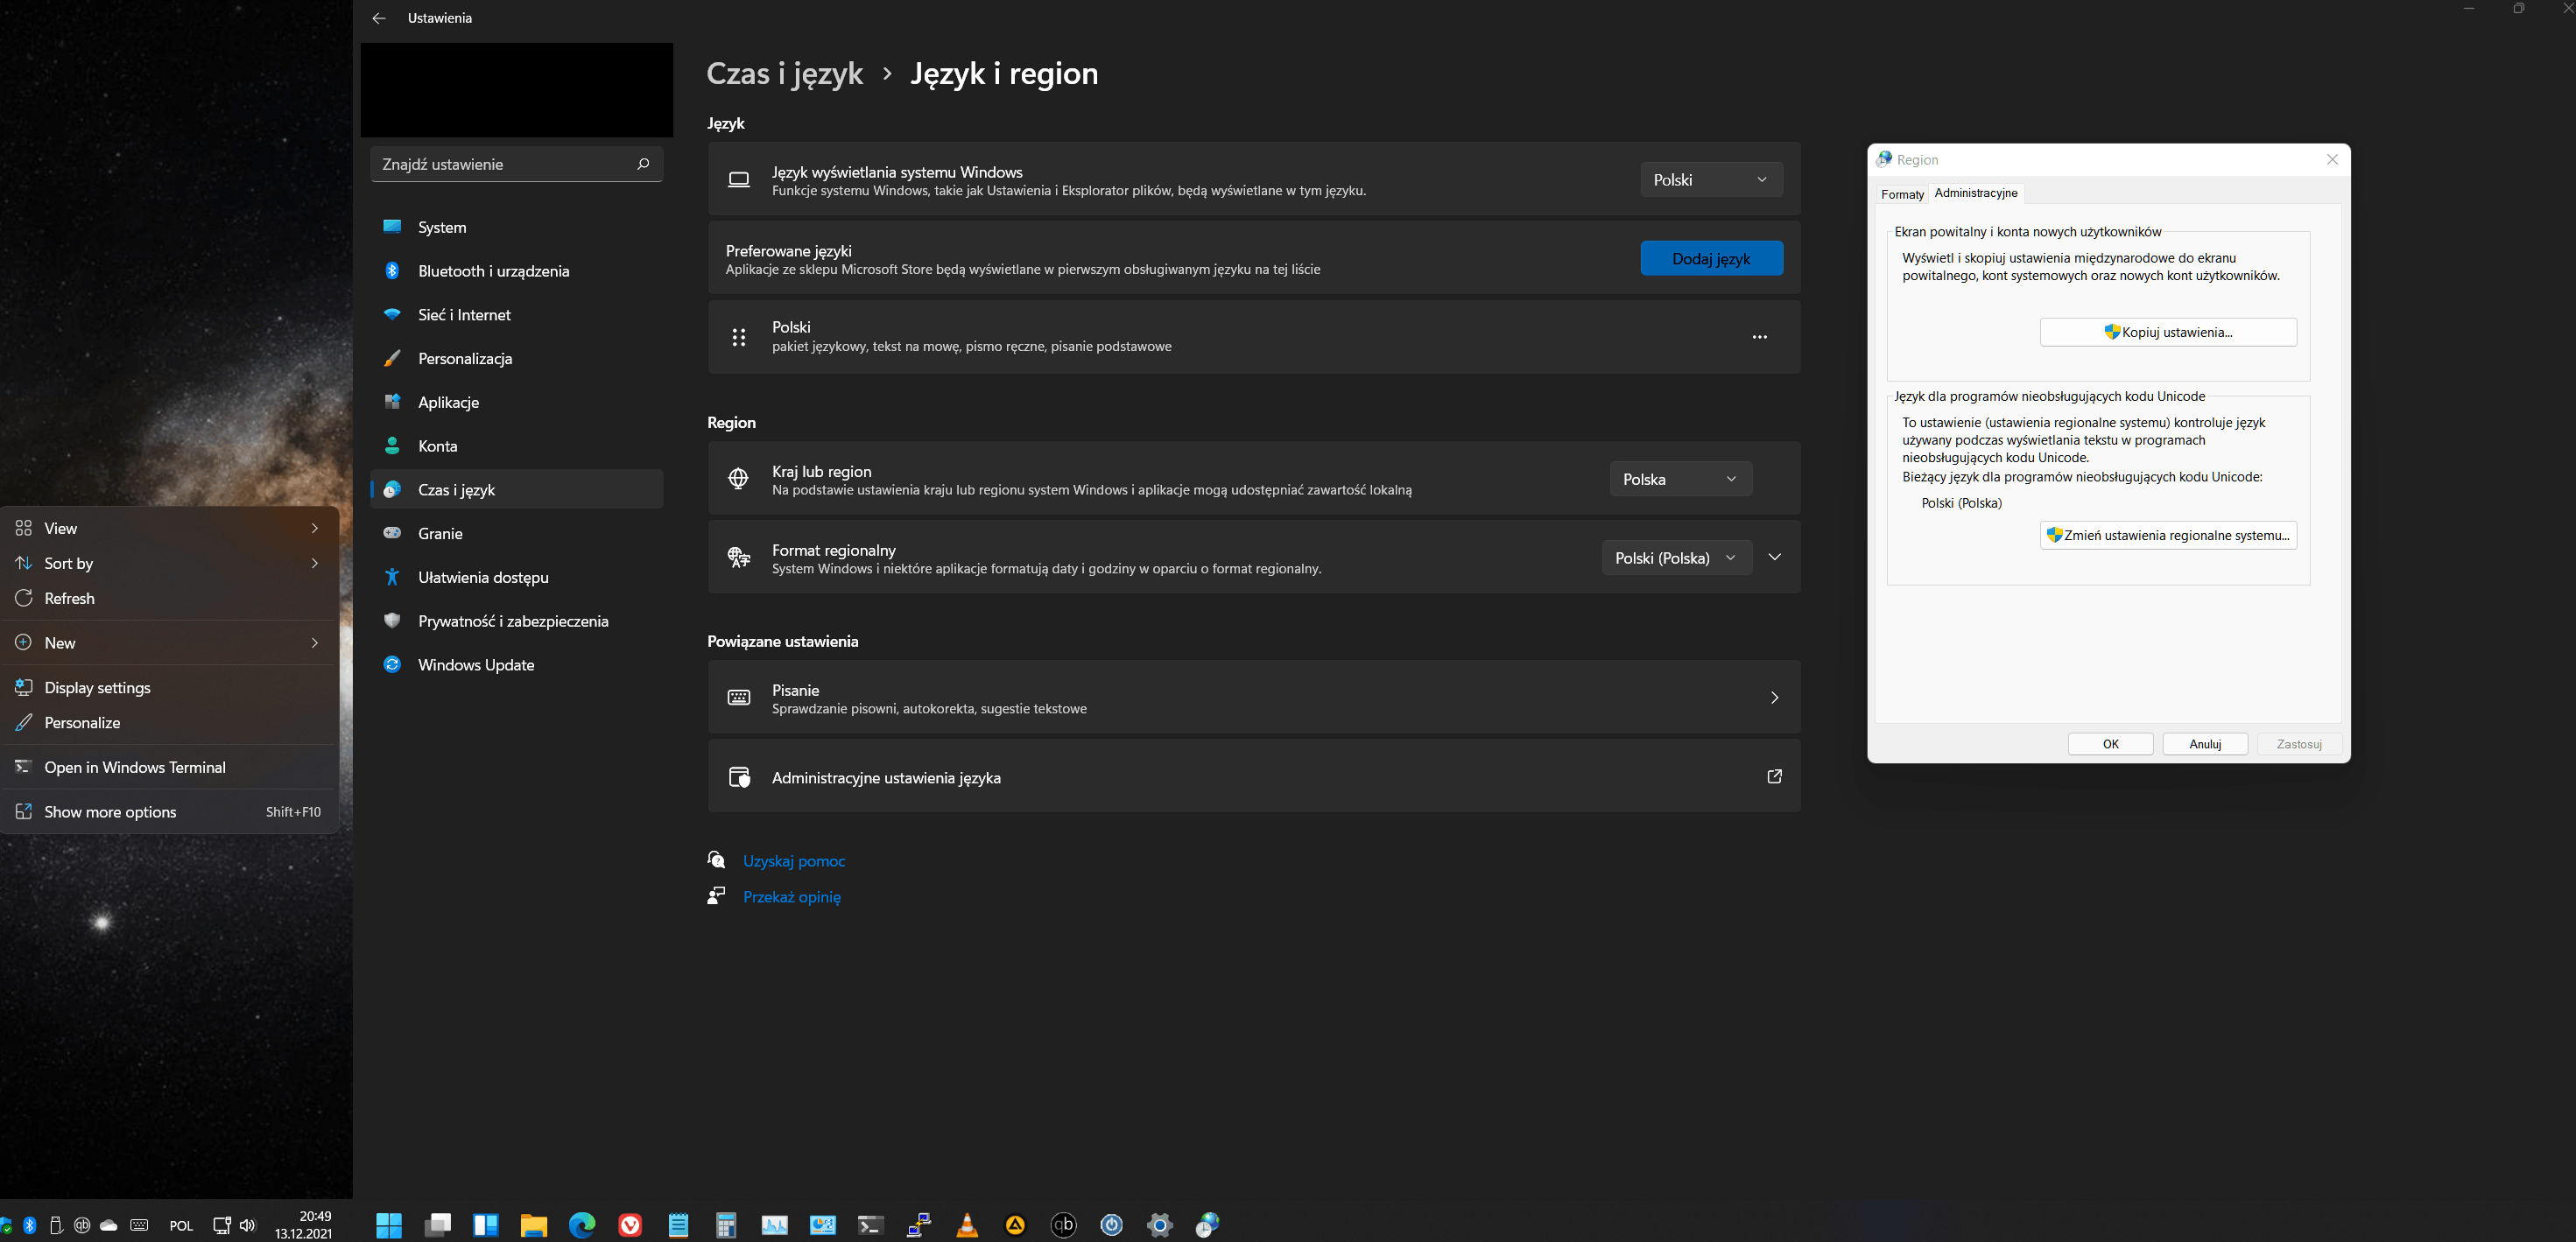The image size is (2576, 1242).
Task: Open Microsoft Edge from the taskbar
Action: pos(581,1224)
